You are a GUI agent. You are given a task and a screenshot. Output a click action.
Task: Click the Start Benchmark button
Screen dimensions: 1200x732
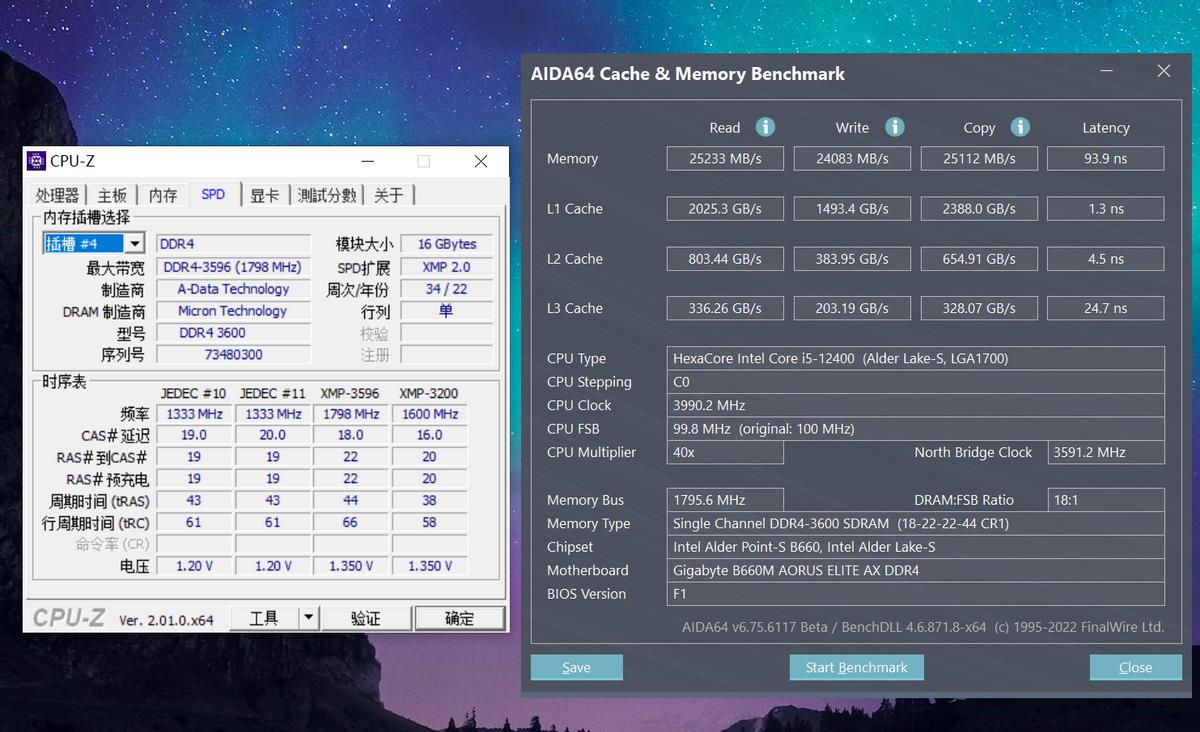point(856,667)
